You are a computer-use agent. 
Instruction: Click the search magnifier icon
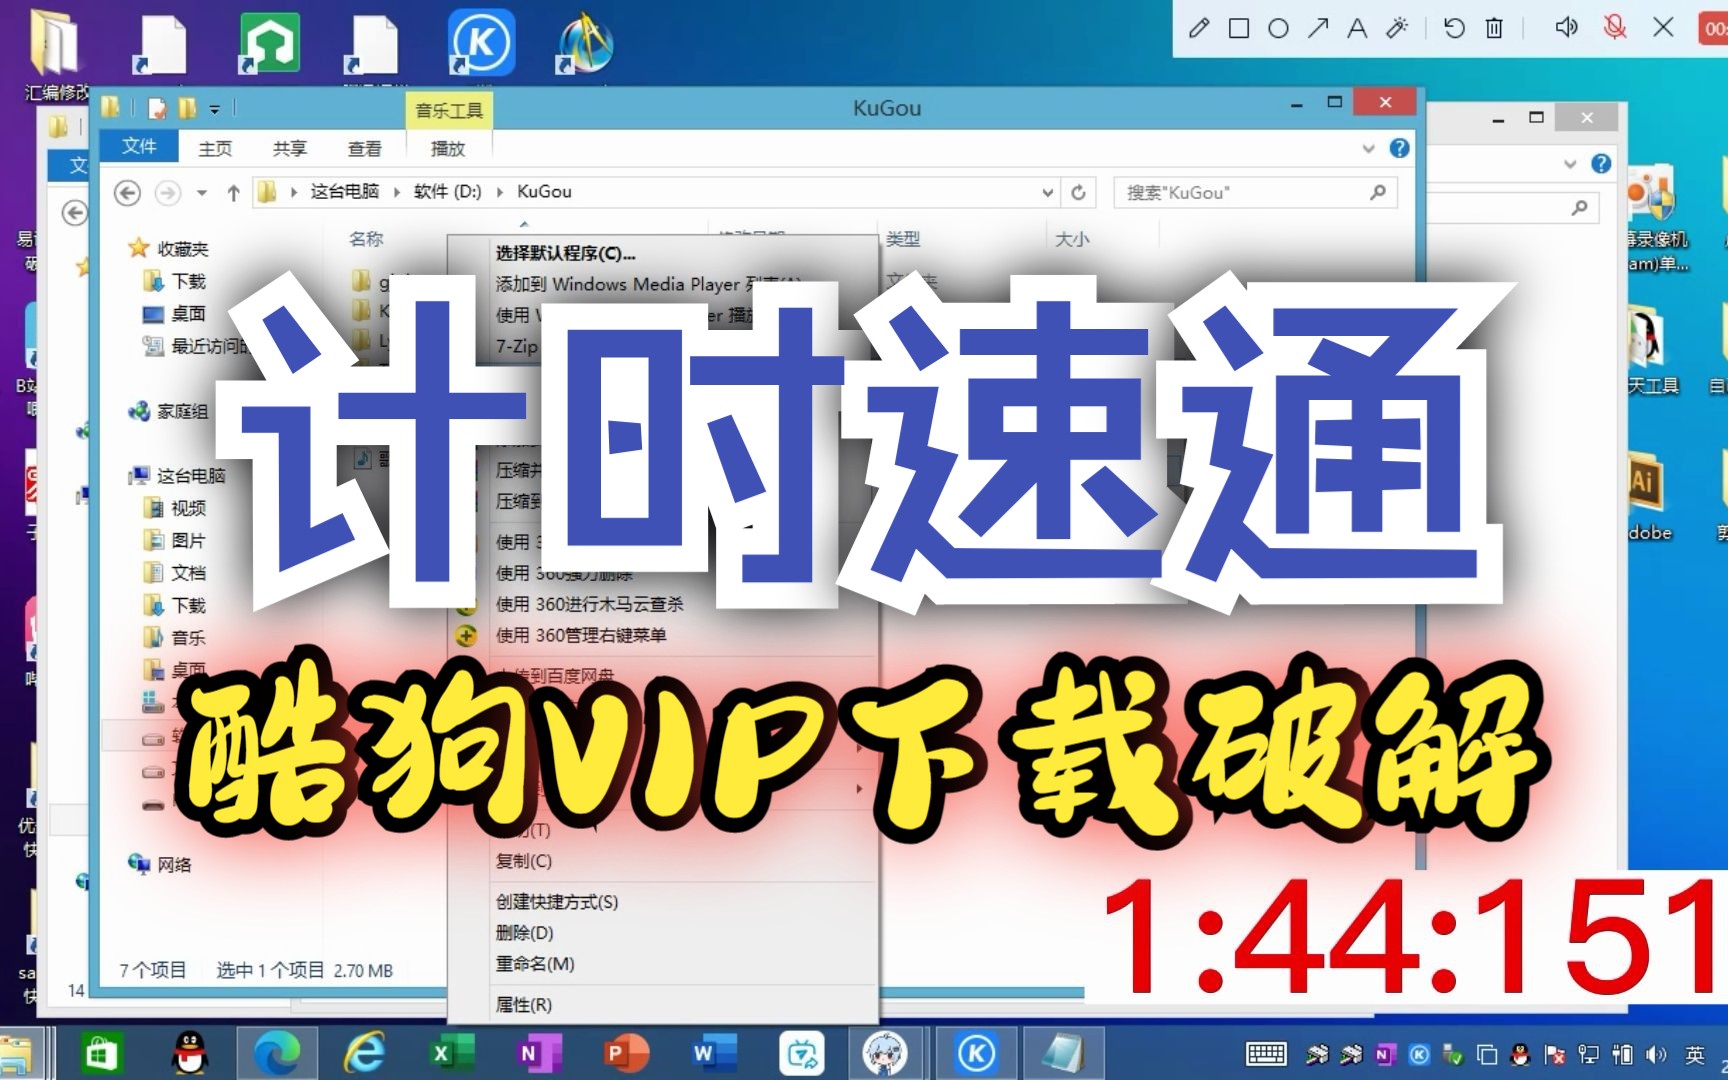coord(1378,191)
